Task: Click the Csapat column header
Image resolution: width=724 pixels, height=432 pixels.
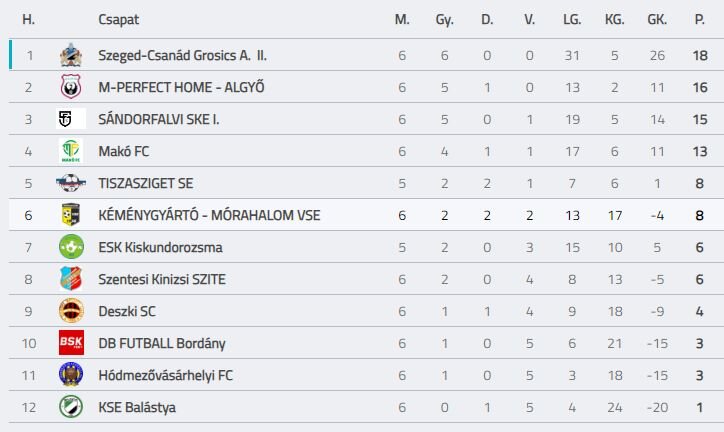Action: point(119,19)
